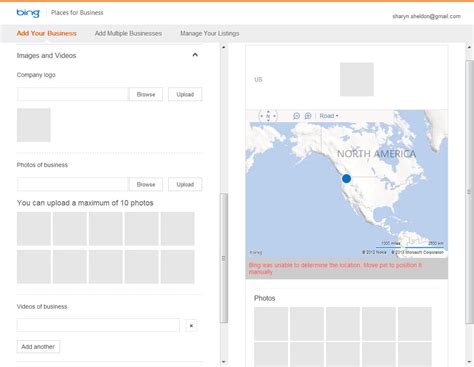Click the sharyn.sheldon@gmail.com account name
This screenshot has height=367, width=474.
coord(426,16)
